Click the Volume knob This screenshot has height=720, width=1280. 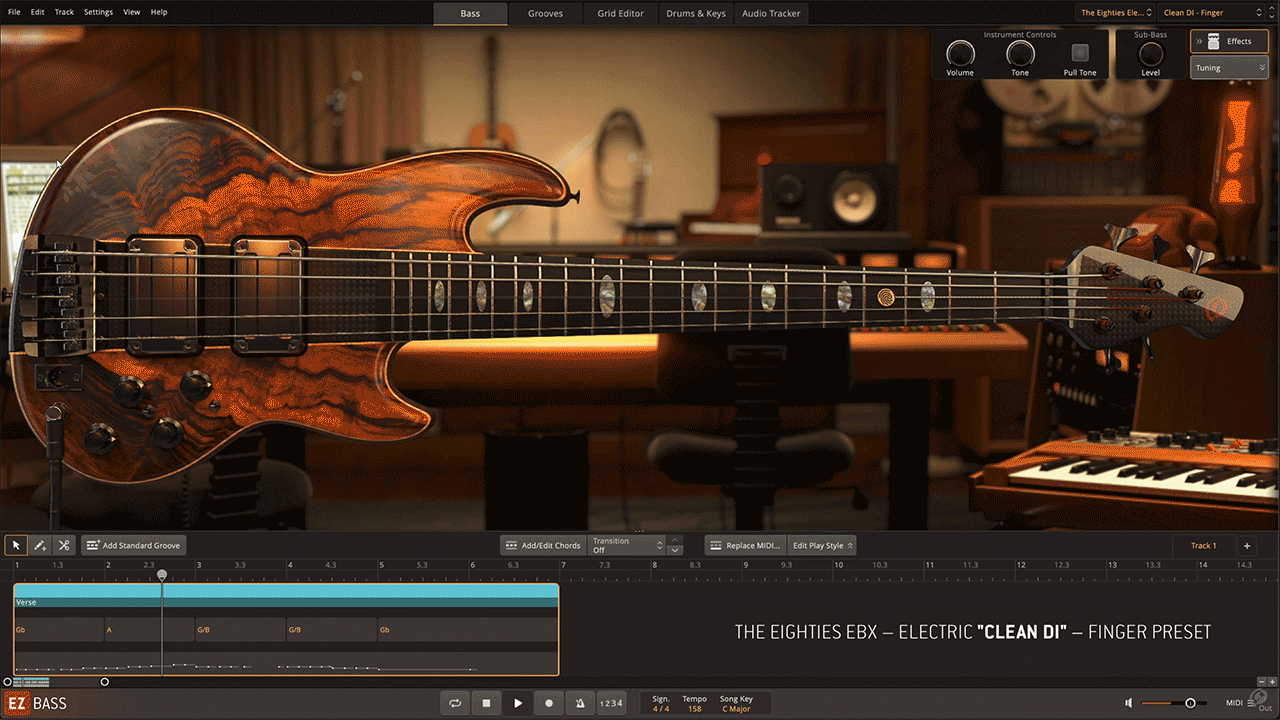[x=960, y=53]
